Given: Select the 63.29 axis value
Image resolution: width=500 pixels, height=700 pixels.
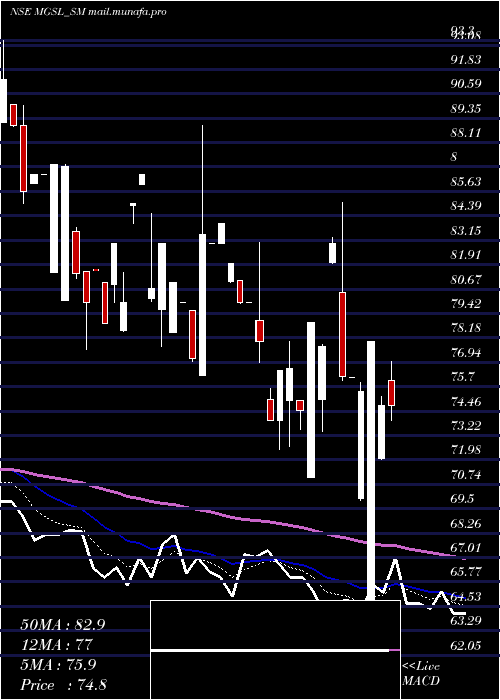Looking at the screenshot, I should click(466, 621).
